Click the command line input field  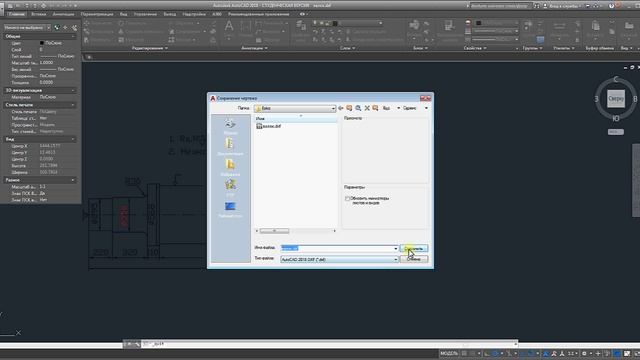pos(329,344)
